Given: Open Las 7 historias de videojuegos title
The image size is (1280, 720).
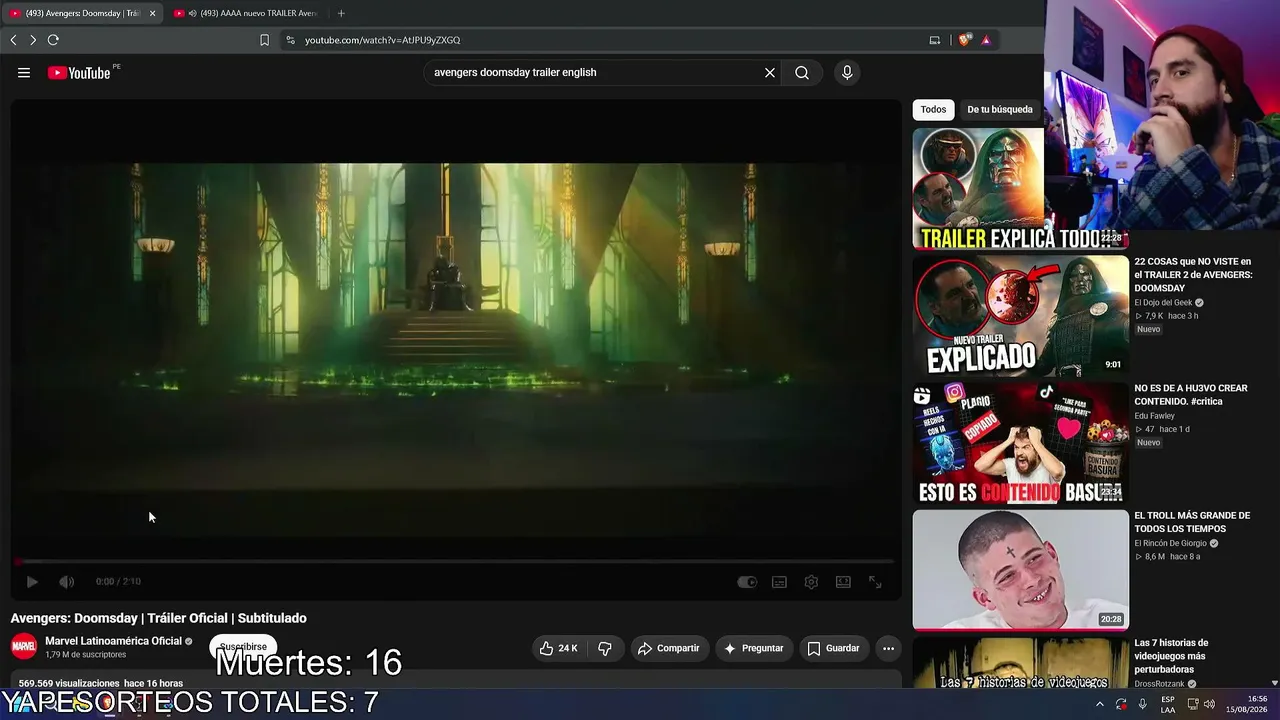Looking at the screenshot, I should 1171,656.
